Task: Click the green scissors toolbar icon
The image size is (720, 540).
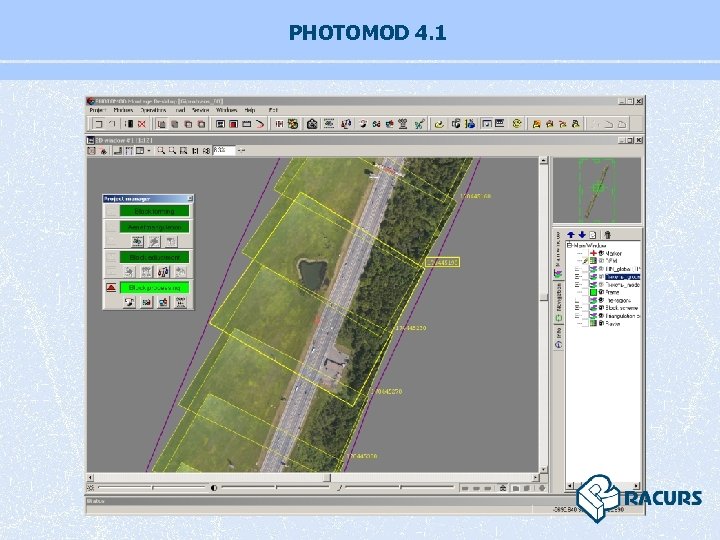Action: 419,124
